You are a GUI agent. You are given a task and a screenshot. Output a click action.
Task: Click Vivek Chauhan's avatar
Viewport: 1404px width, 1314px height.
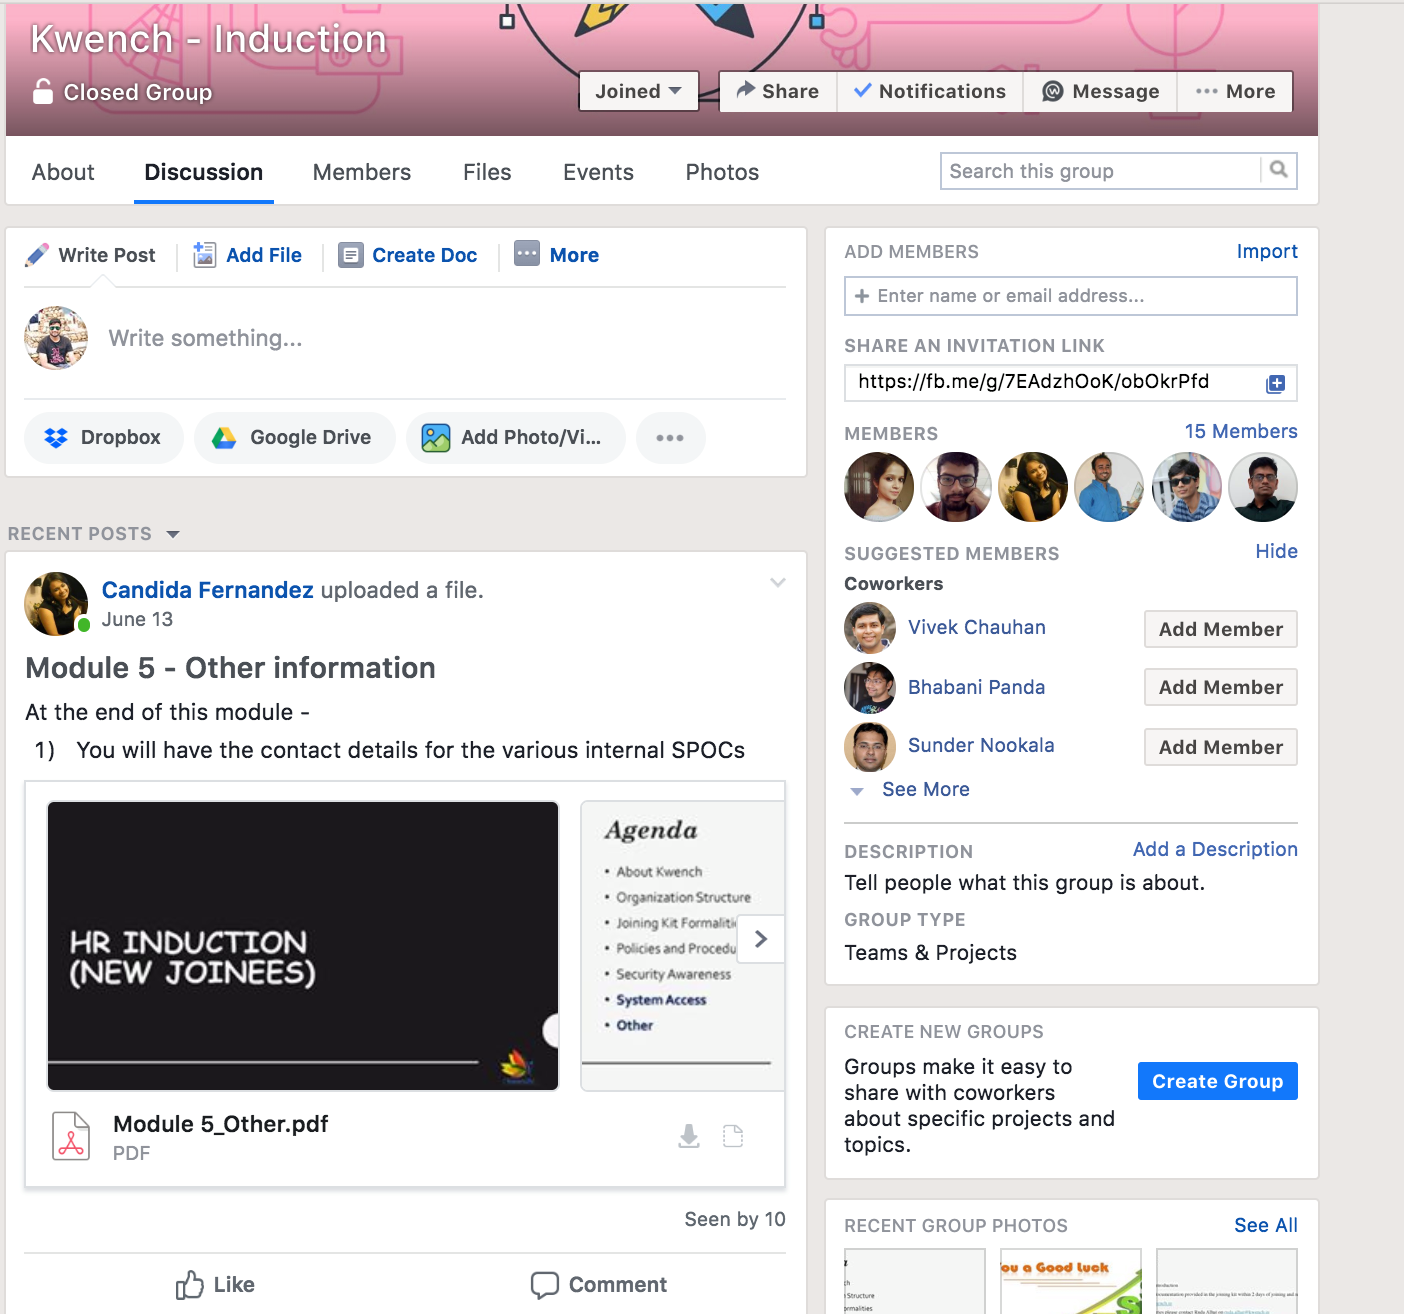(x=870, y=628)
